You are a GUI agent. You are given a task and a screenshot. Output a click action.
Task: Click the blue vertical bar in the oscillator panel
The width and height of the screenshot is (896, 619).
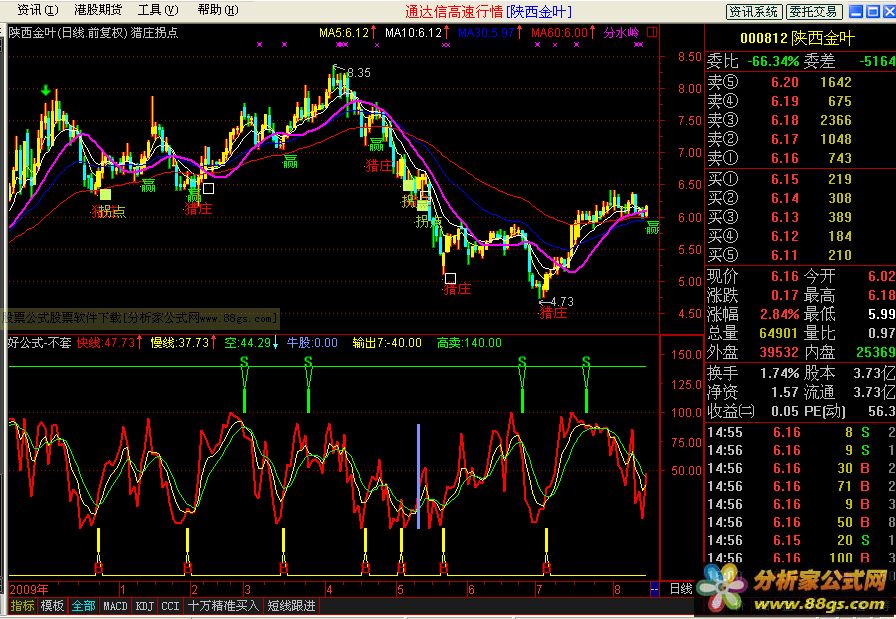pos(418,476)
